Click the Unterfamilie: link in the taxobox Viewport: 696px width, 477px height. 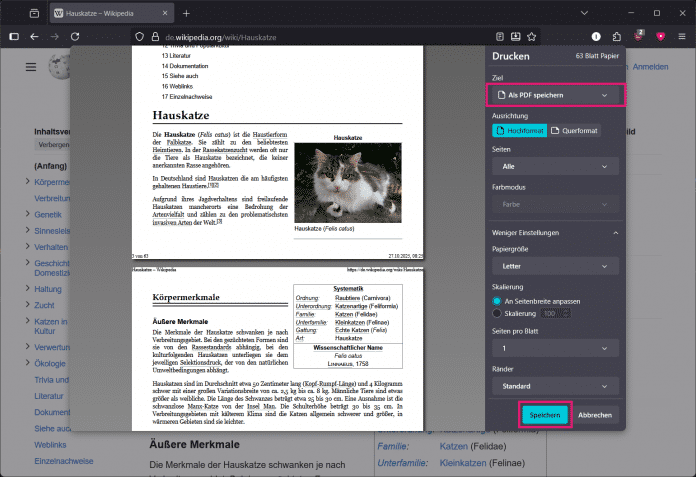click(x=403, y=463)
